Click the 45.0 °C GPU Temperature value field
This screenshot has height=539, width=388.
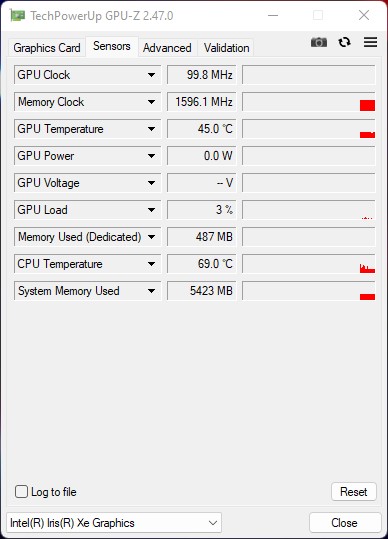tap(202, 129)
